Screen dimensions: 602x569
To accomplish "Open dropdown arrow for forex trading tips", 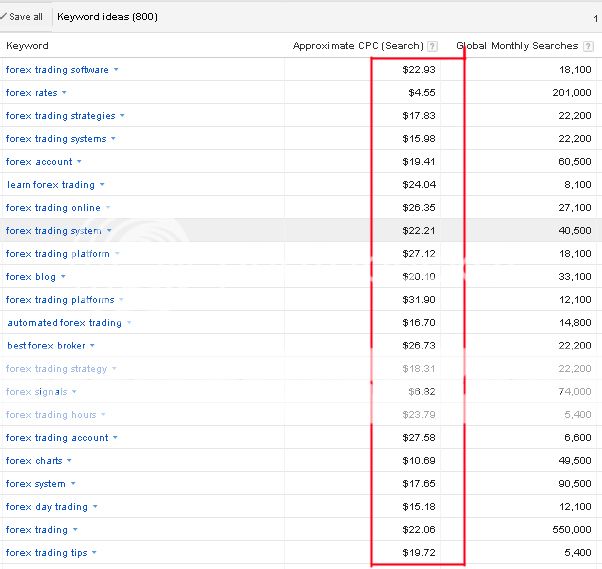I will 95,553.
